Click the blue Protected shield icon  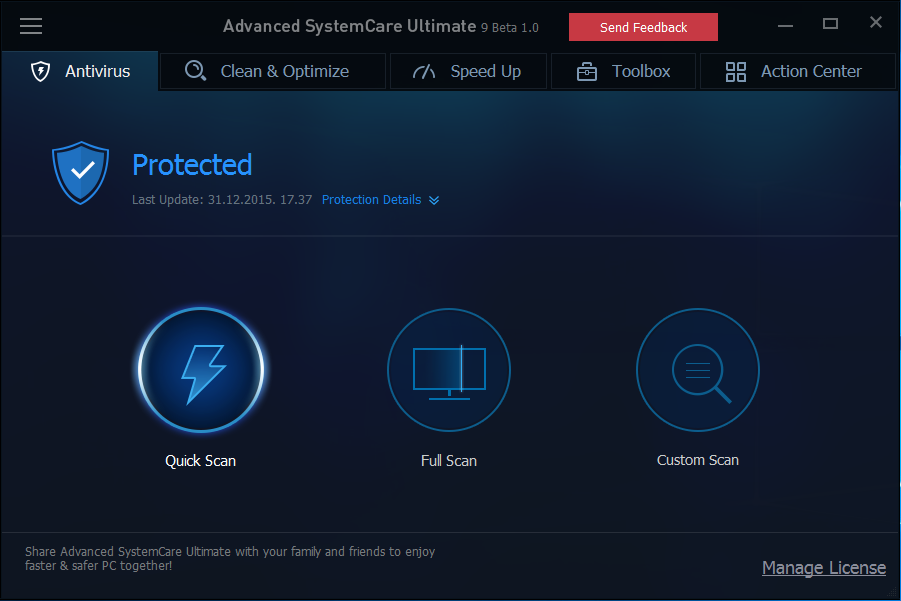[x=80, y=173]
